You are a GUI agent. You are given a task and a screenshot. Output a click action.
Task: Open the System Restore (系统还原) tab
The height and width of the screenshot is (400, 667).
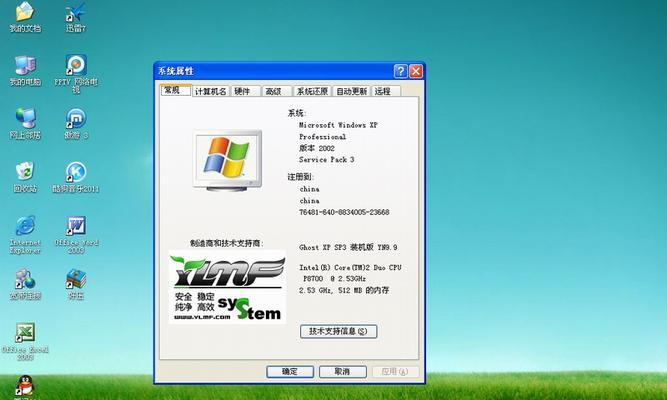point(312,91)
